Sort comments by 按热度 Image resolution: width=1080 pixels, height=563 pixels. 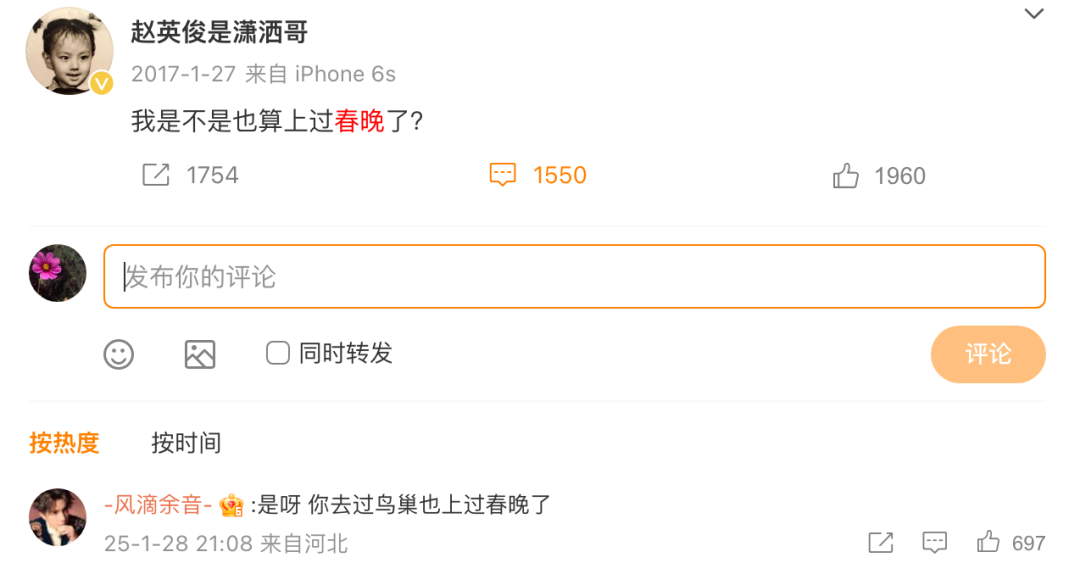(64, 443)
